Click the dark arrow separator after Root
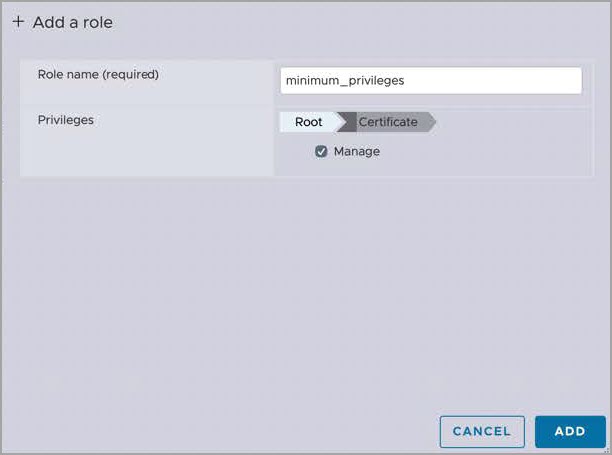The image size is (612, 455). (346, 122)
